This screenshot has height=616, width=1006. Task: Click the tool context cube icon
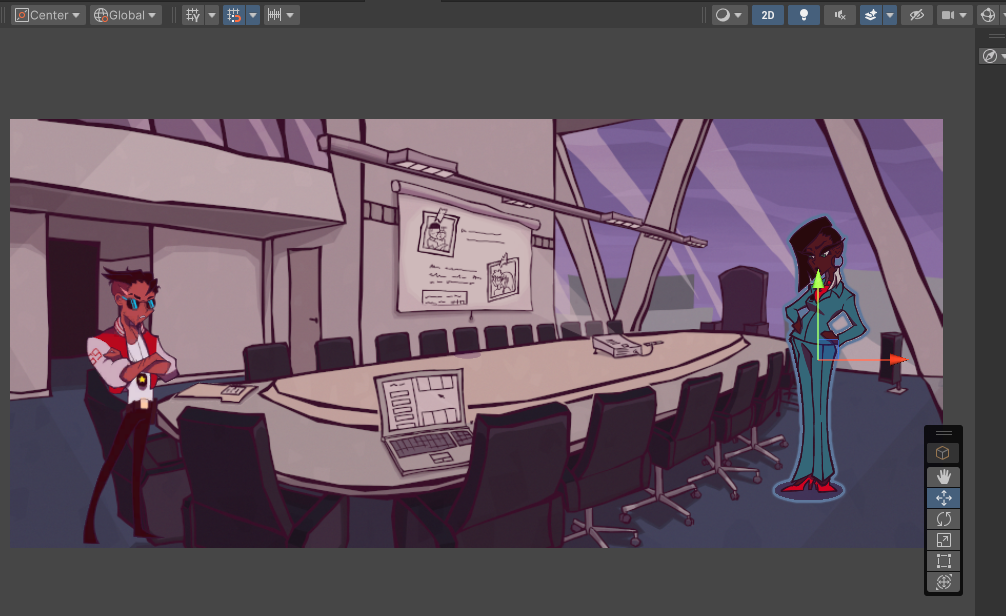point(942,453)
